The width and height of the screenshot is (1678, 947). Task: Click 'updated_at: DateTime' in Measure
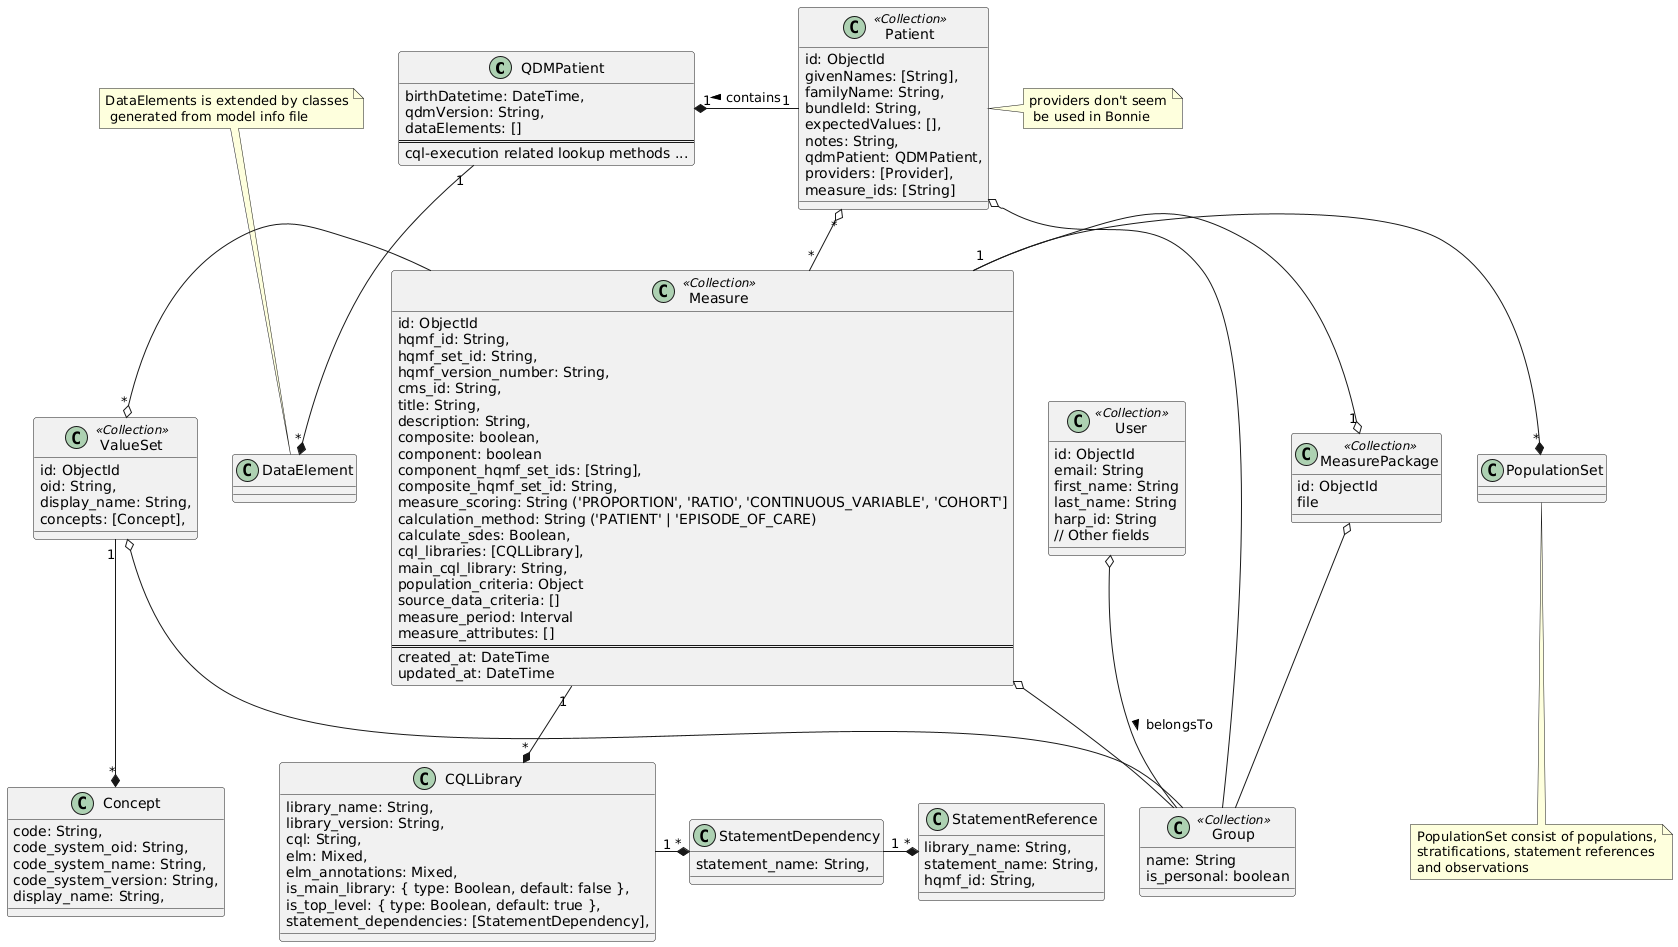tap(476, 673)
